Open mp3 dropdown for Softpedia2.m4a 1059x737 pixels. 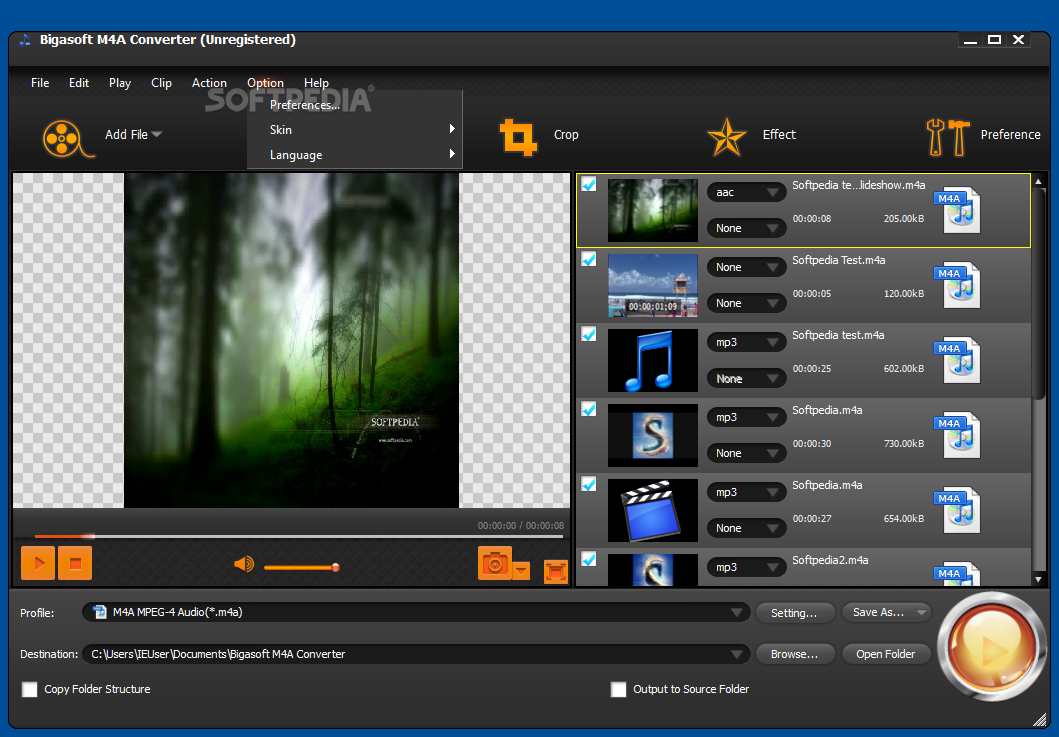746,567
